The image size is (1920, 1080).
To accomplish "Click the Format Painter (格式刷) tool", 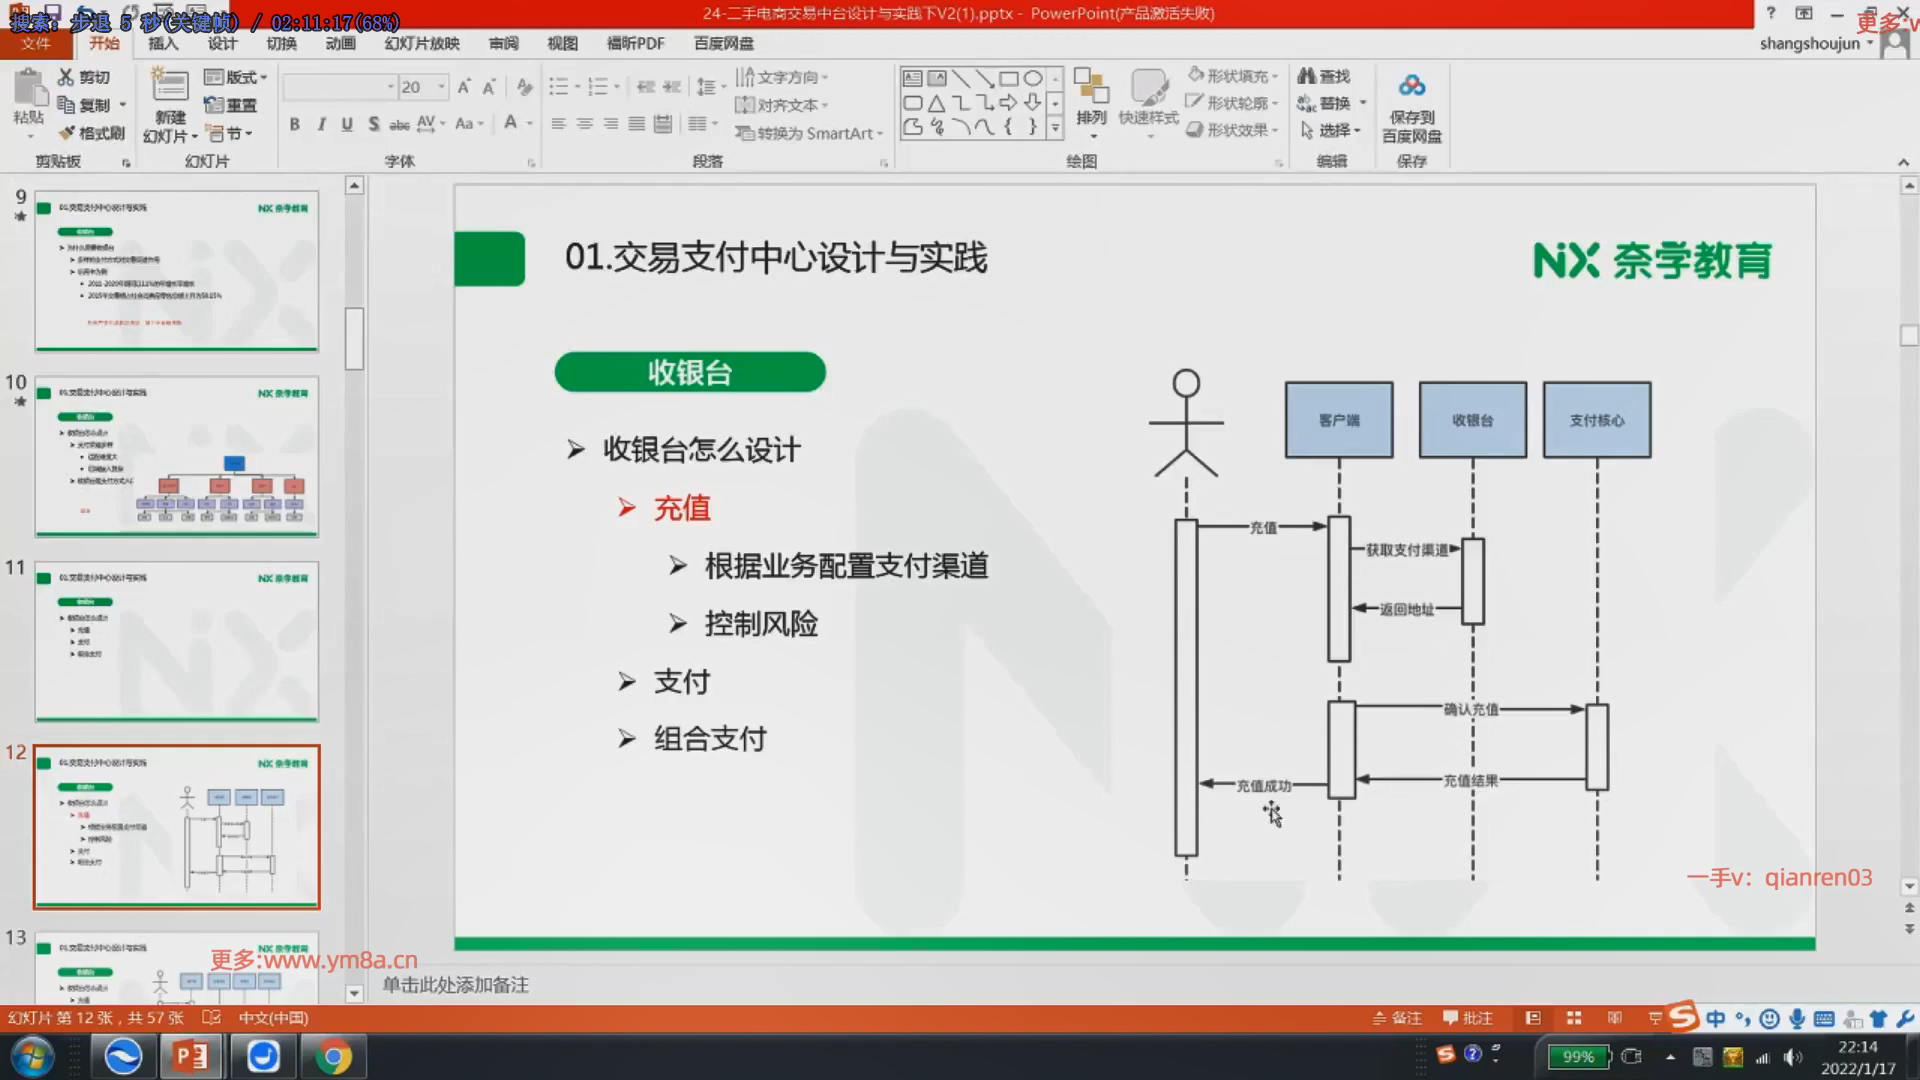I will [92, 133].
